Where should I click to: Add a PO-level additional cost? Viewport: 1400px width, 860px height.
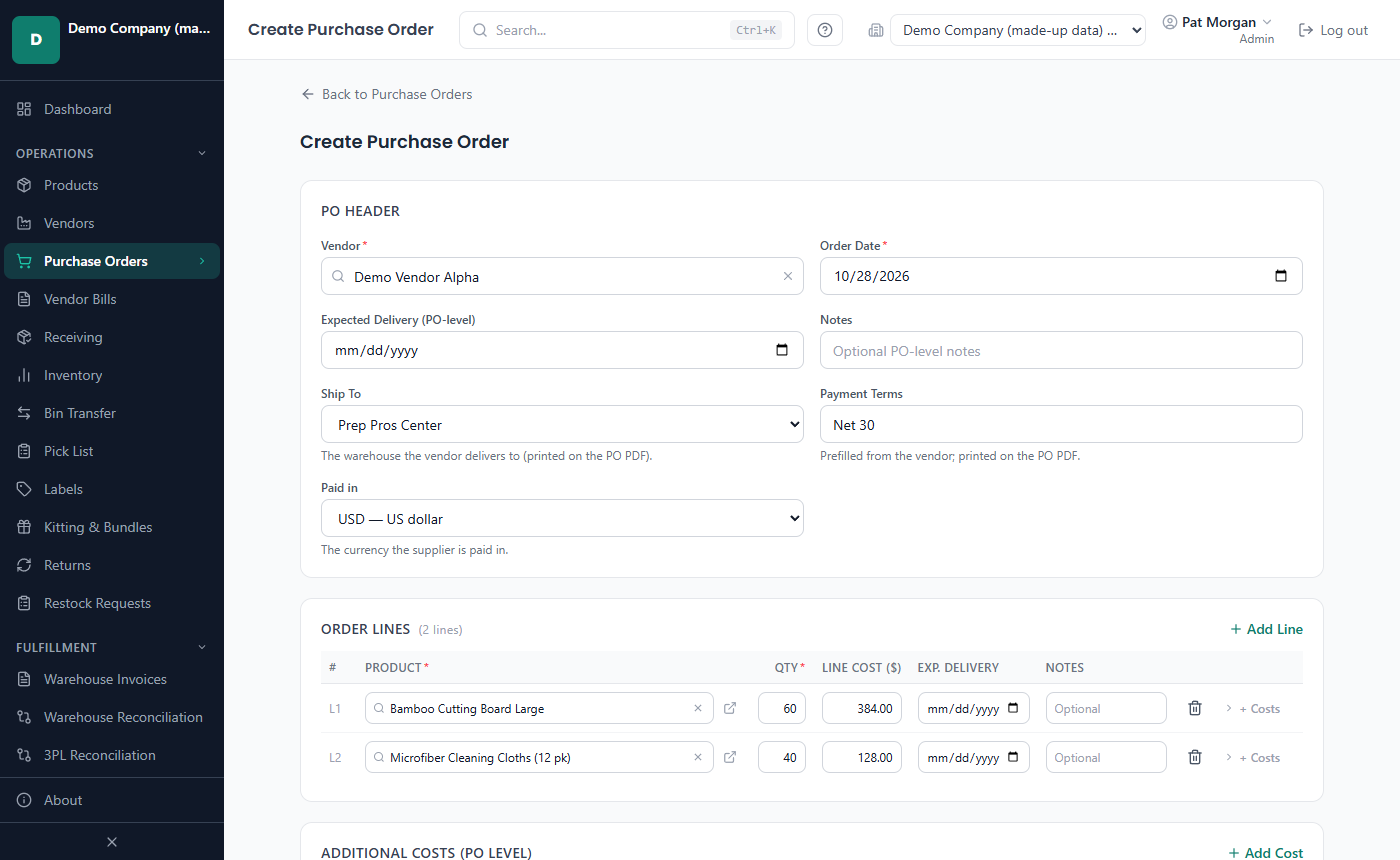click(1266, 853)
